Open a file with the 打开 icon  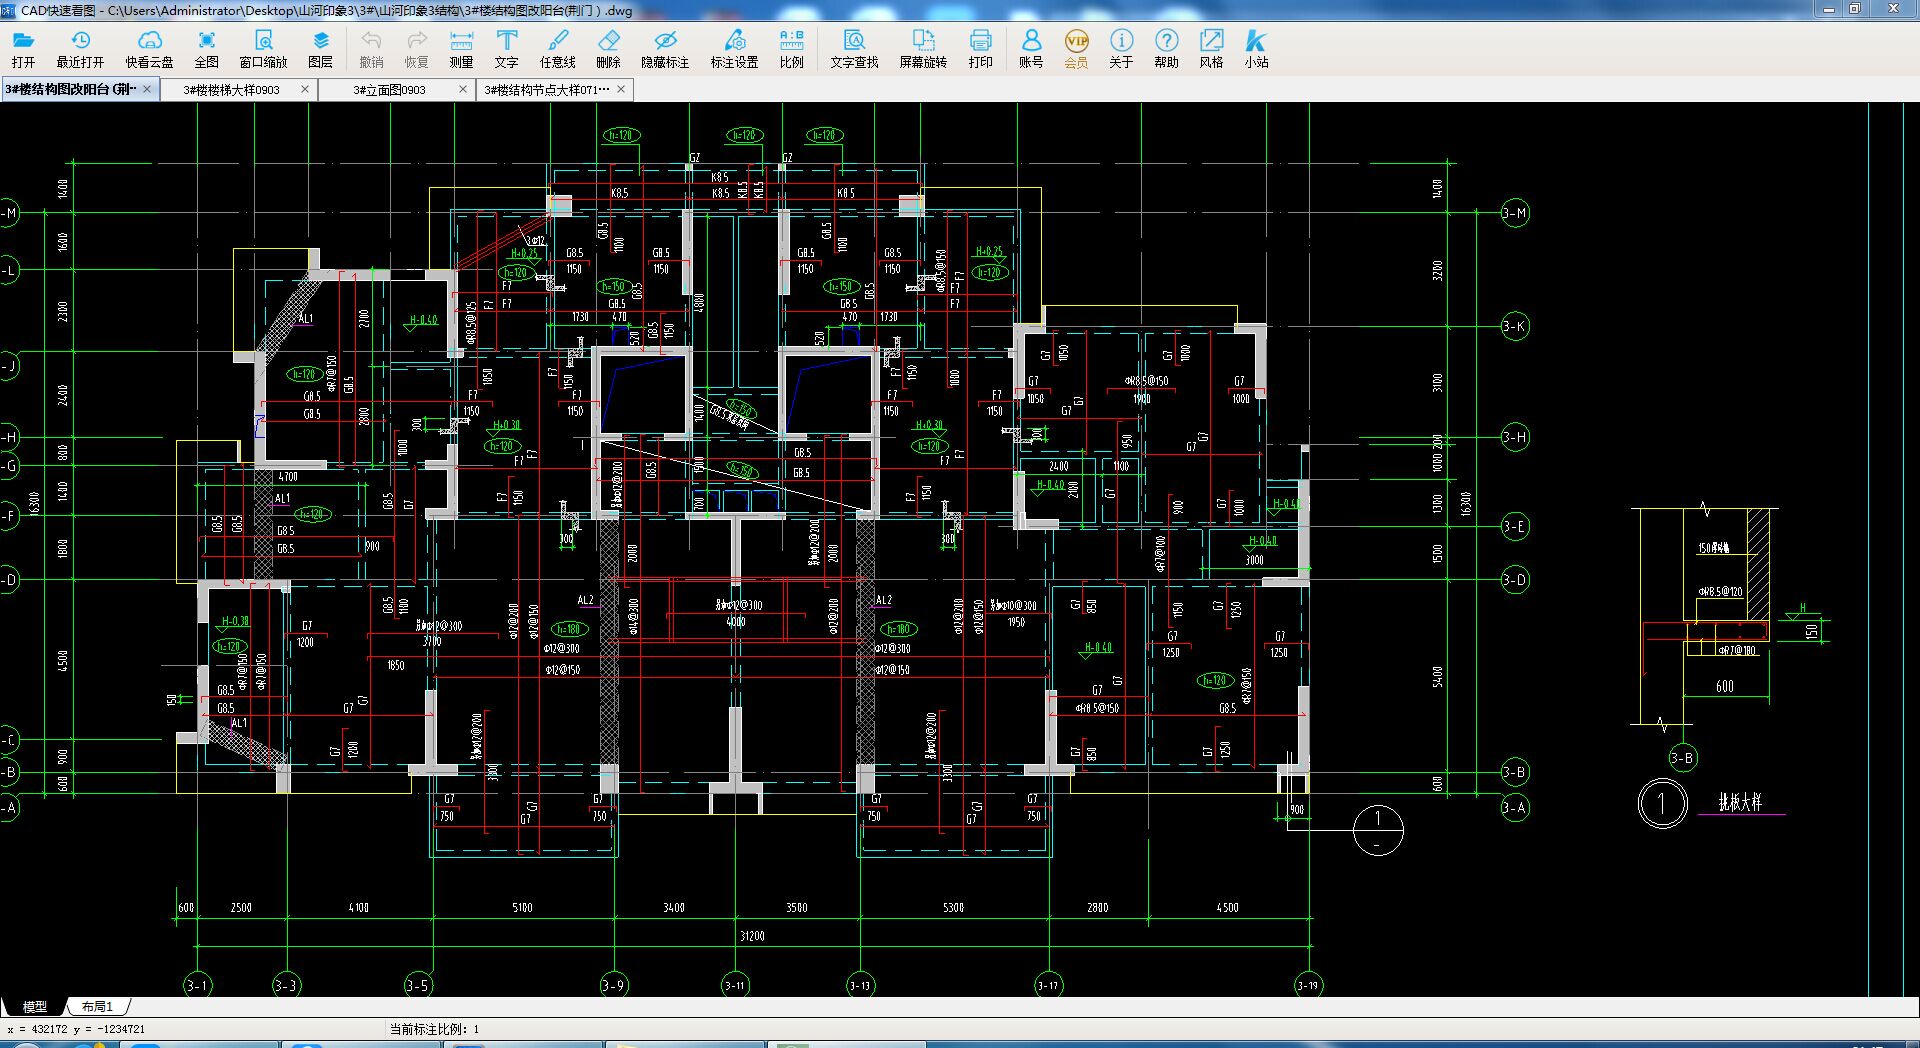point(23,48)
